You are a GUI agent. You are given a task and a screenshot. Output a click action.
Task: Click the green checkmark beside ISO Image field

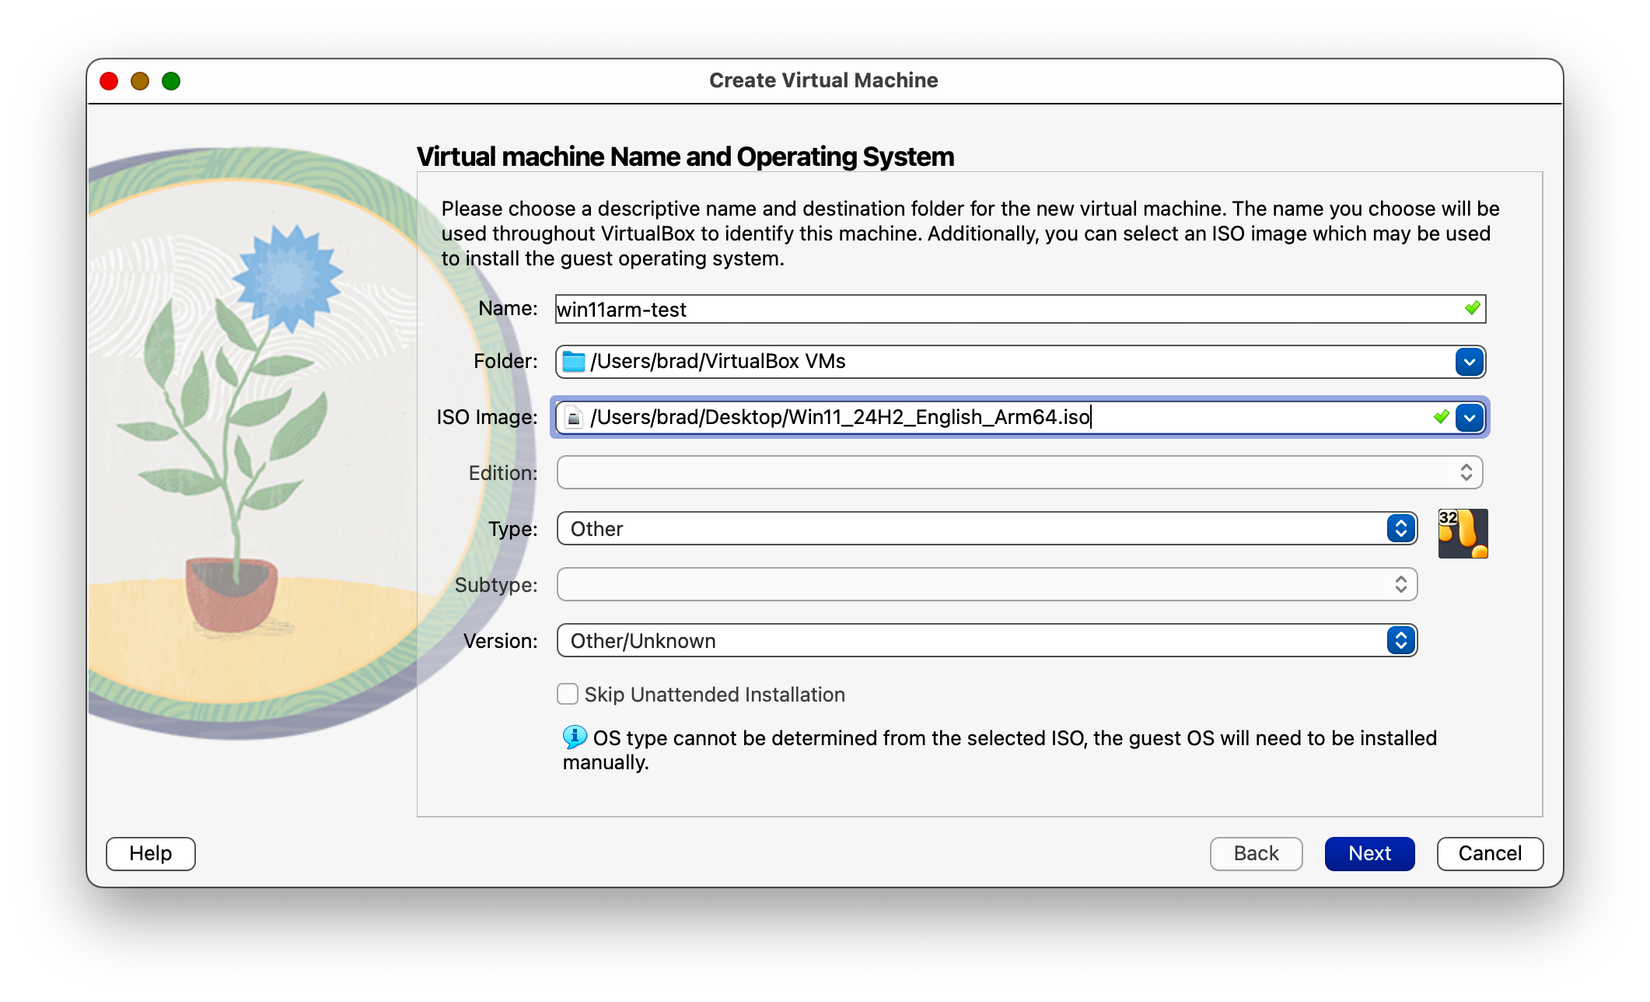pos(1440,417)
